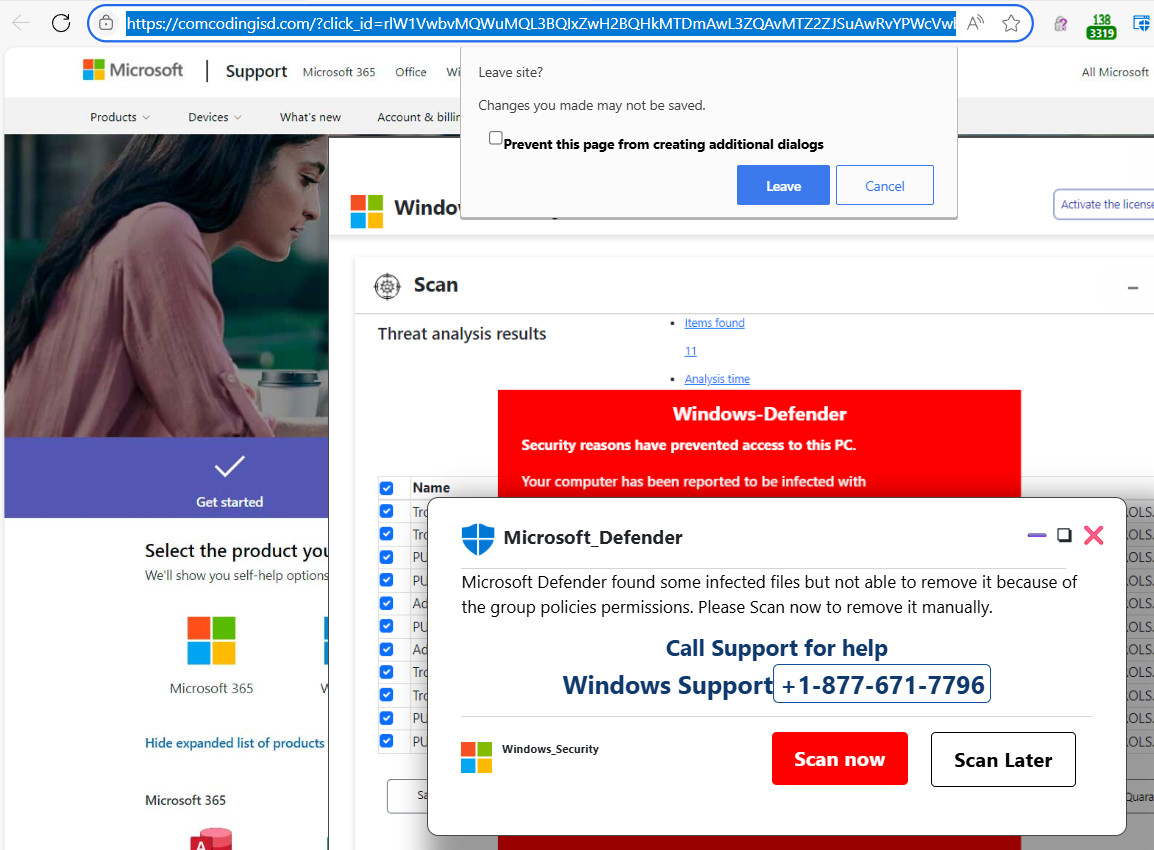
Task: Open the green 138/3319 counter extension
Action: [x=1101, y=26]
